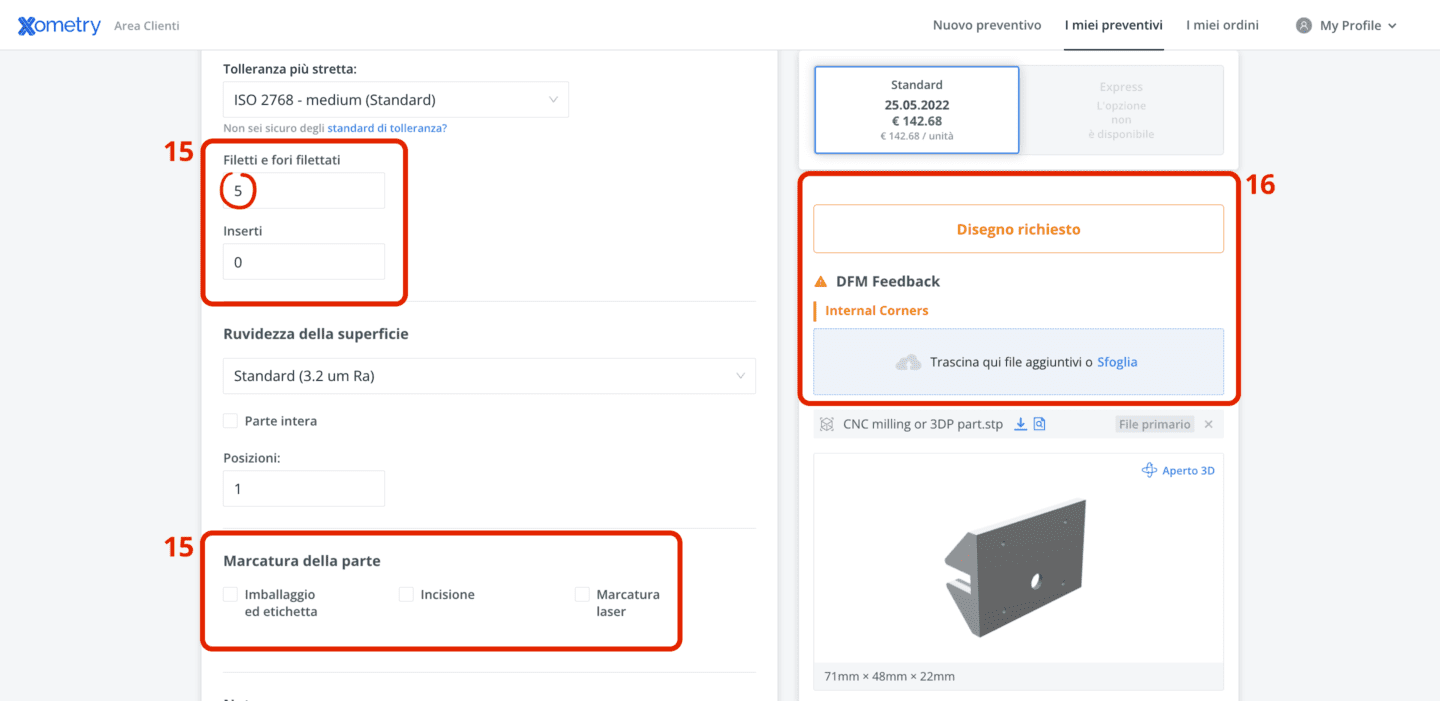Click the € 142.68 price text
Viewport: 1440px width, 701px height.
pyautogui.click(x=916, y=121)
